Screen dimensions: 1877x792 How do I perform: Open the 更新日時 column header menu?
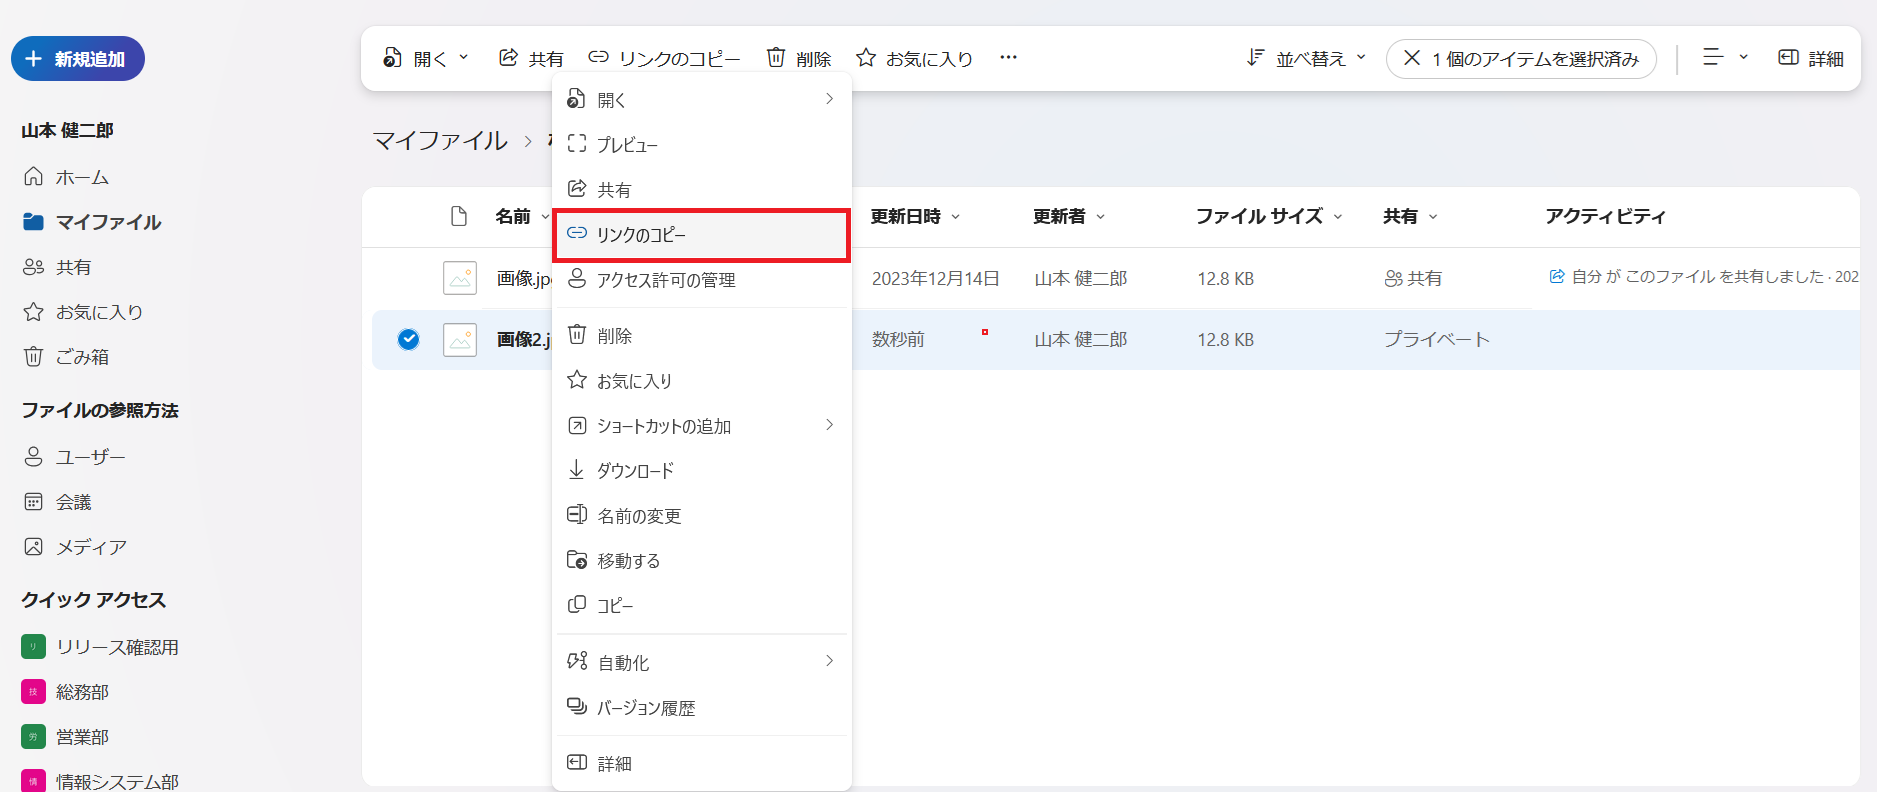[914, 216]
